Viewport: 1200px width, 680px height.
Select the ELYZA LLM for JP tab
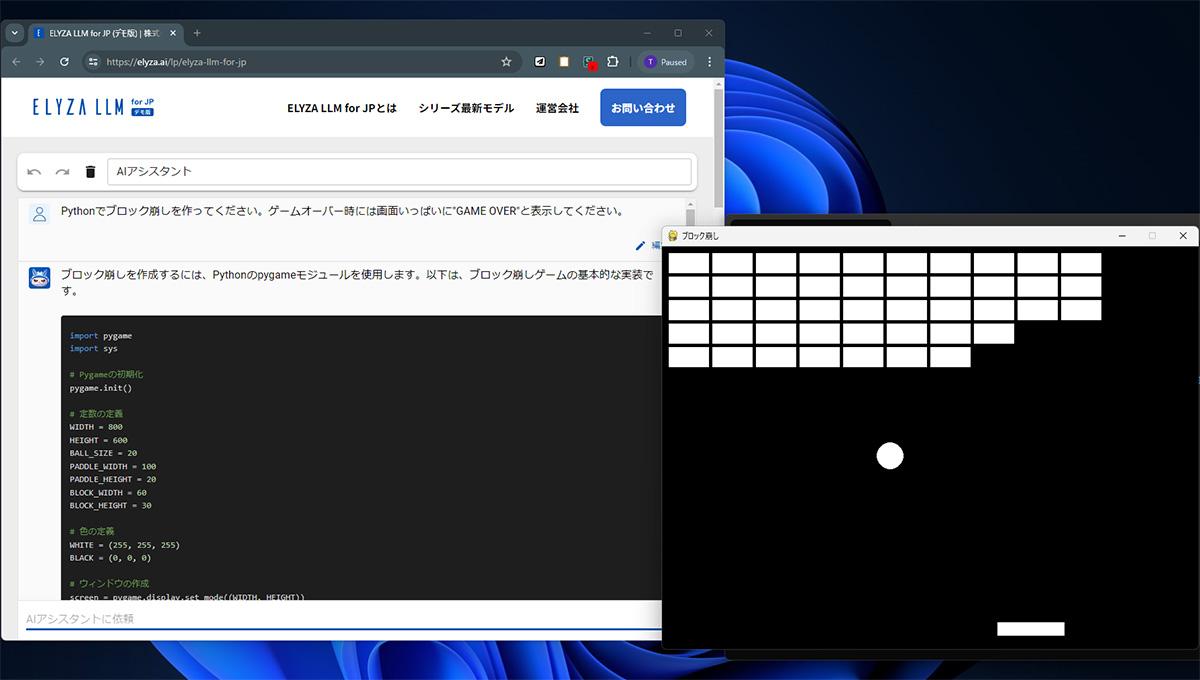click(x=105, y=33)
